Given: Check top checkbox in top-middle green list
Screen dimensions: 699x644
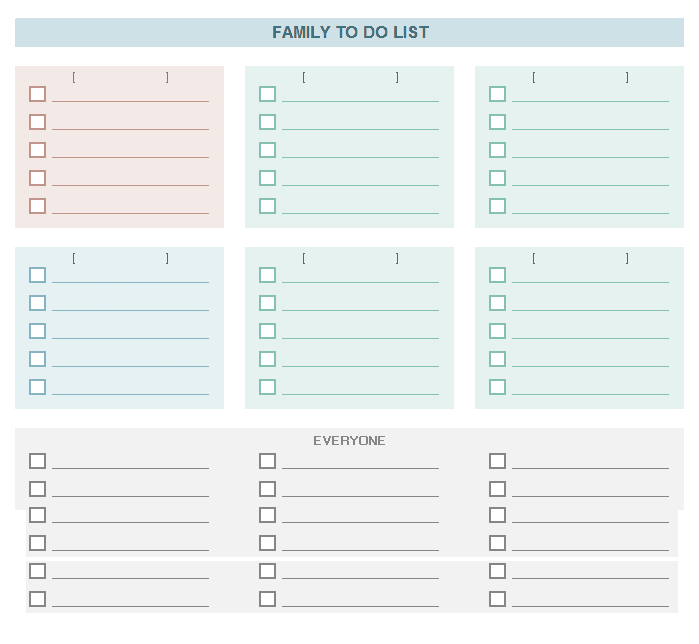Looking at the screenshot, I should 268,94.
